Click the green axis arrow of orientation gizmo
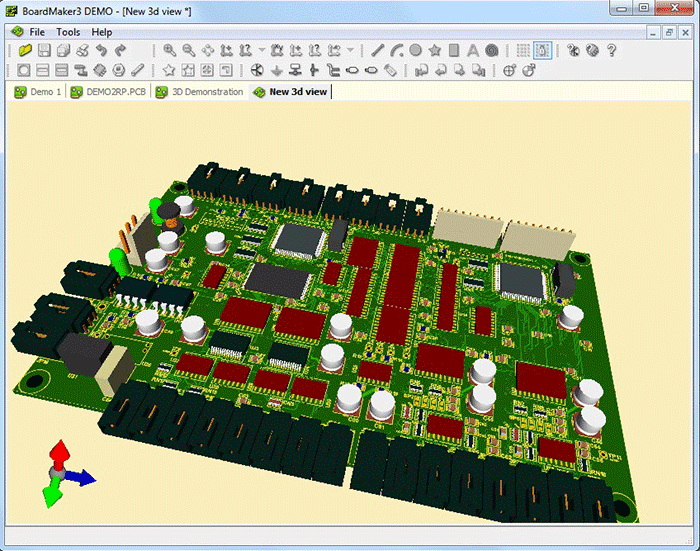 coord(51,493)
